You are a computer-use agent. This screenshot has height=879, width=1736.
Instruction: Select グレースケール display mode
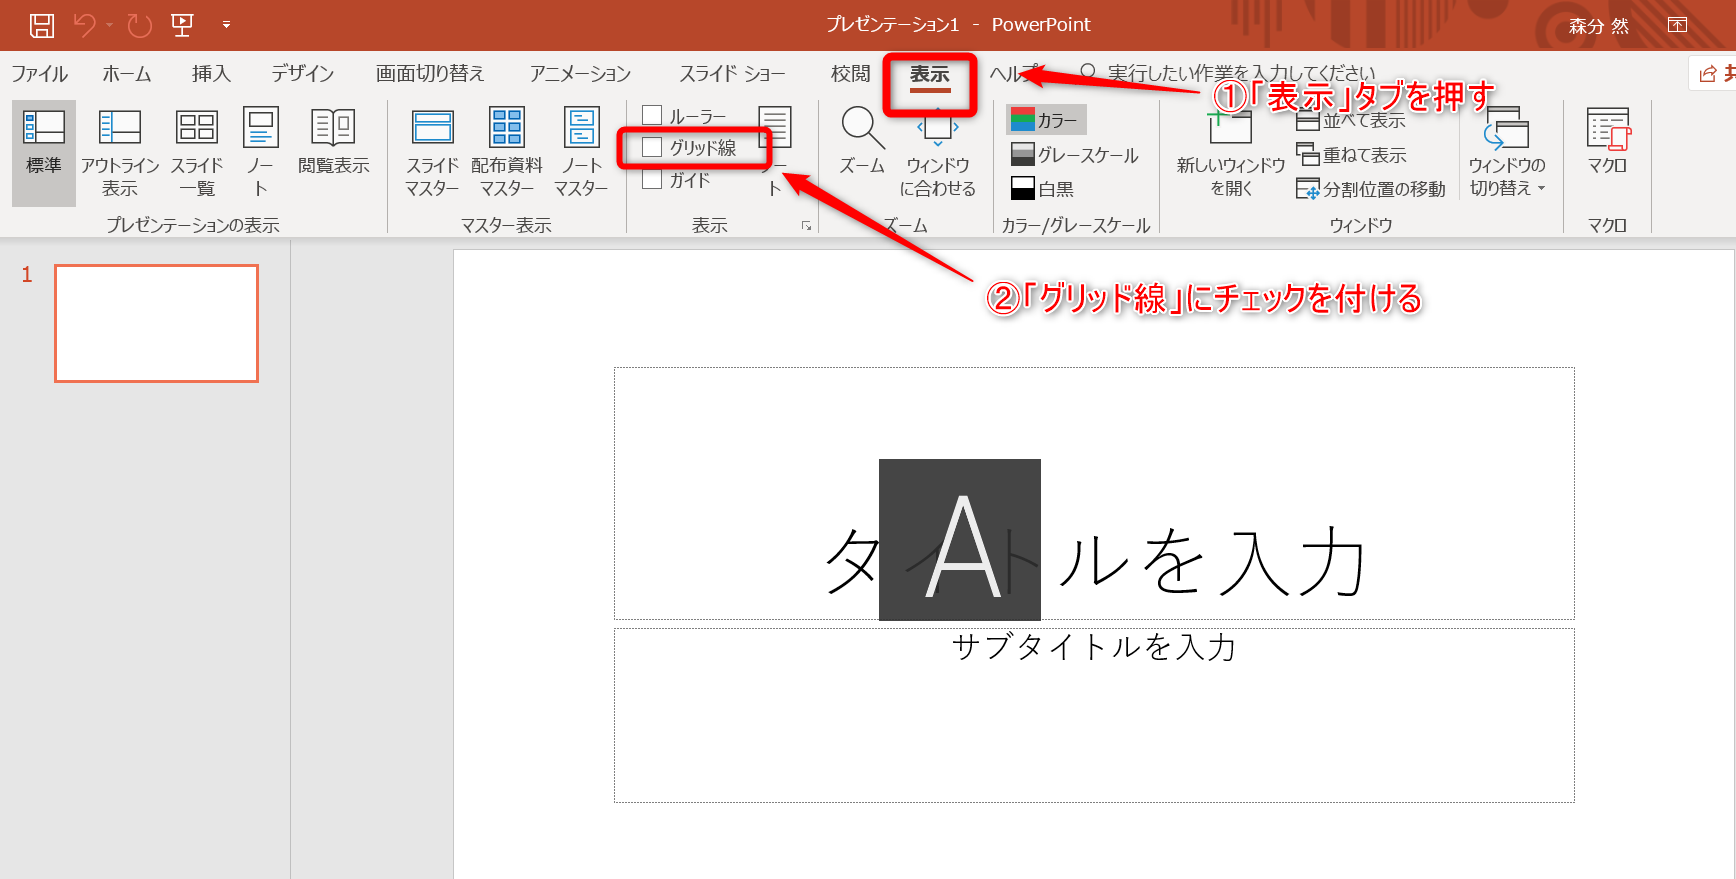[x=1075, y=155]
